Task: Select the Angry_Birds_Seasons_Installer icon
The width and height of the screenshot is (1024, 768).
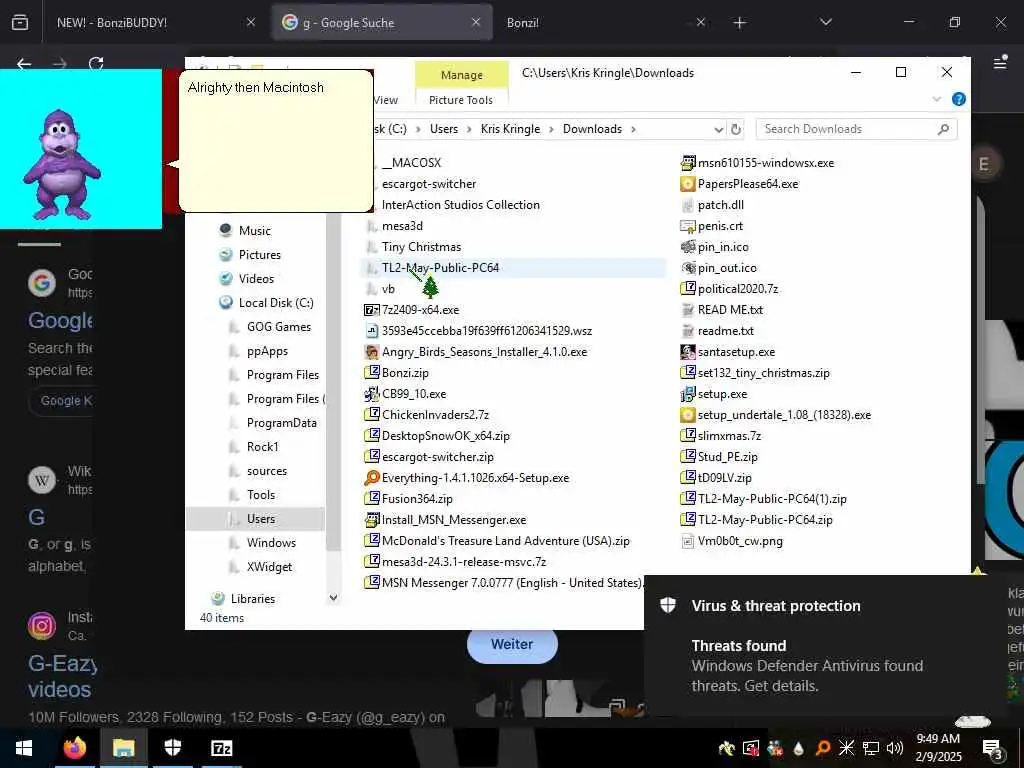Action: point(372,352)
